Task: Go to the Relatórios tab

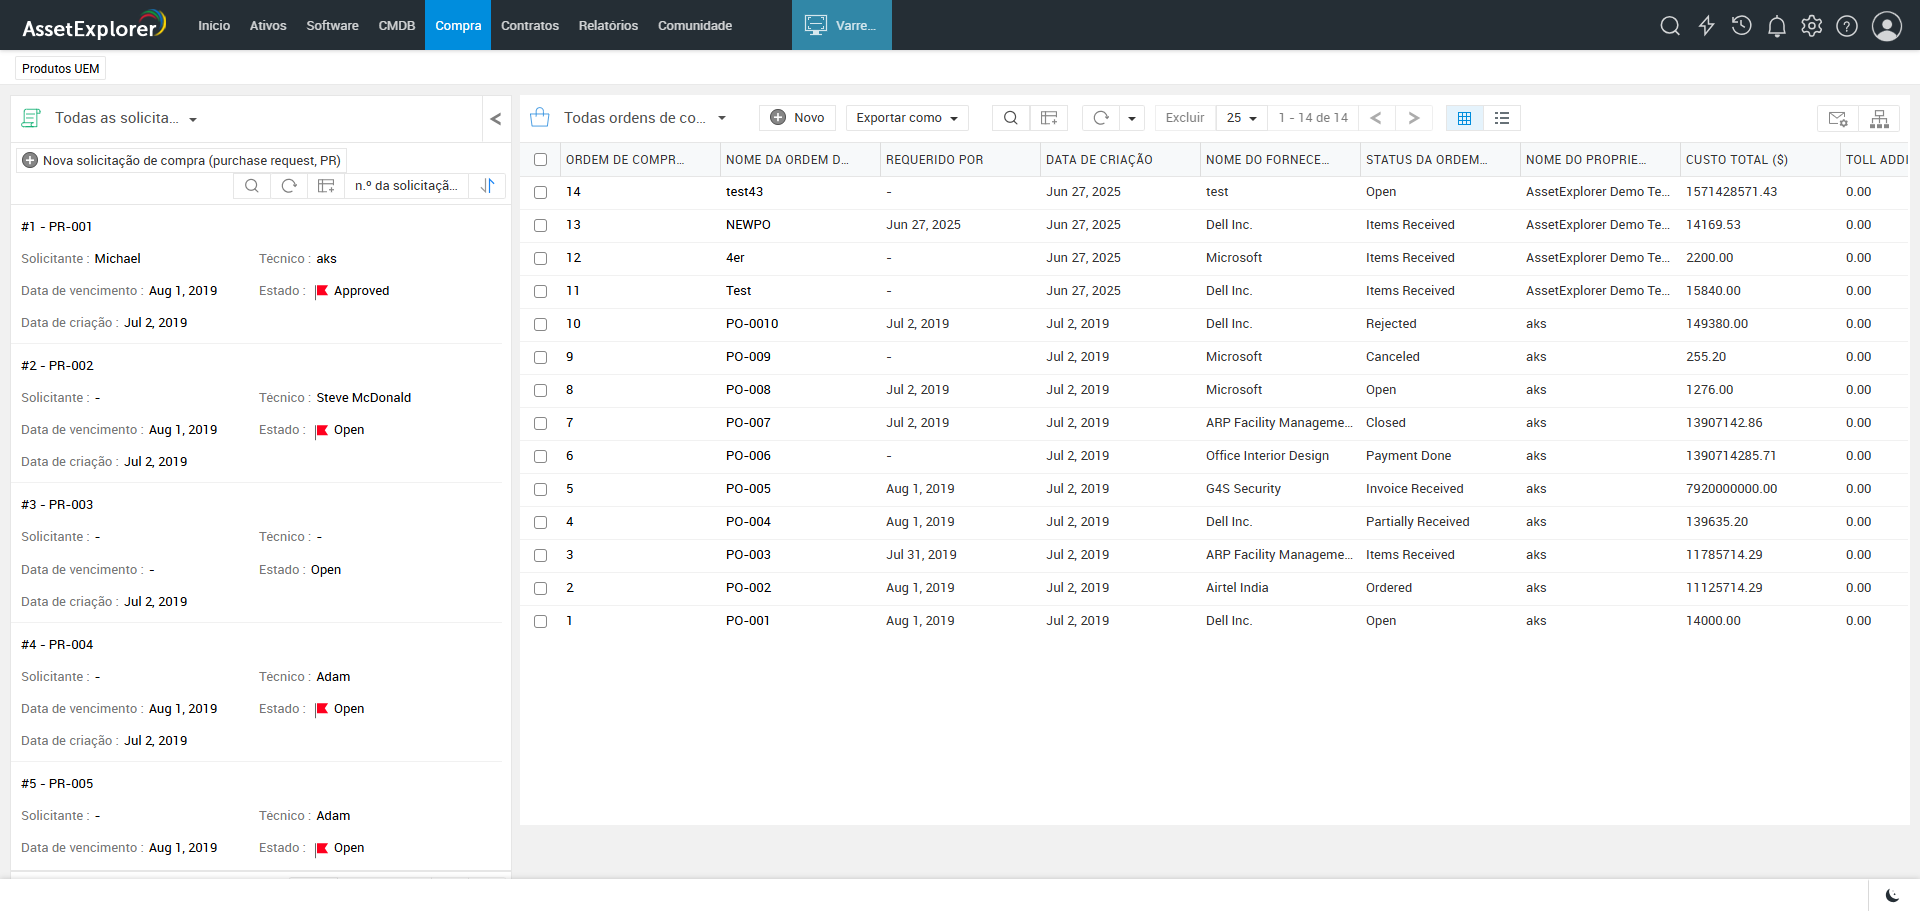Action: tap(608, 26)
